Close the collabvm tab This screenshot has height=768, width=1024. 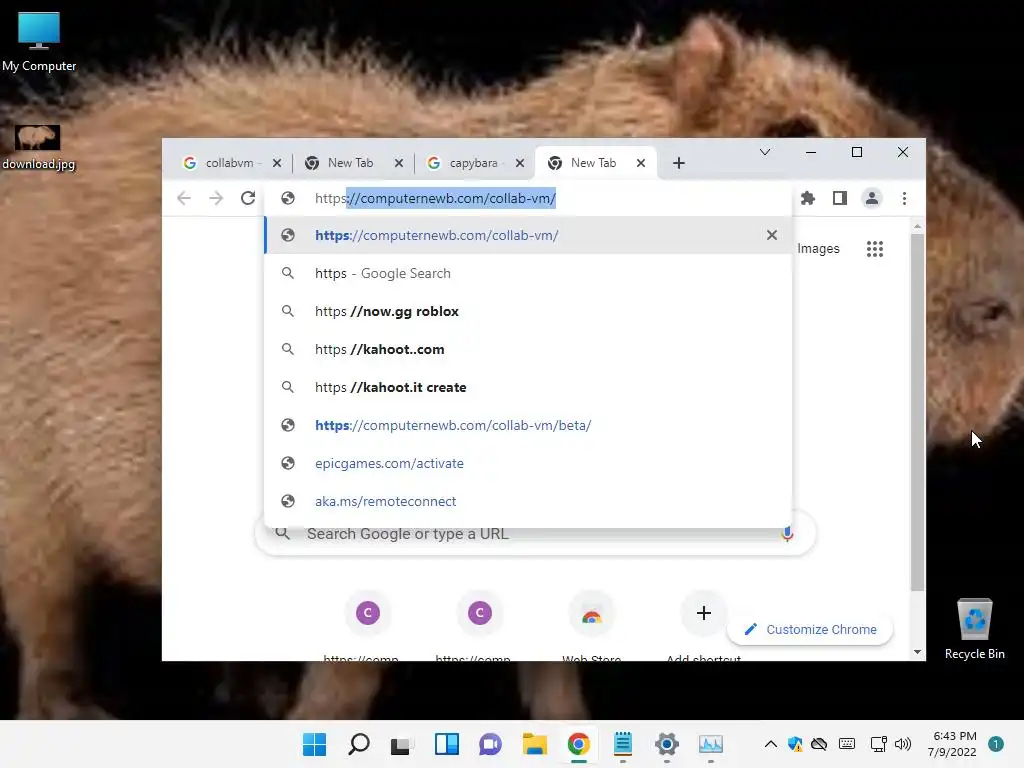click(277, 163)
